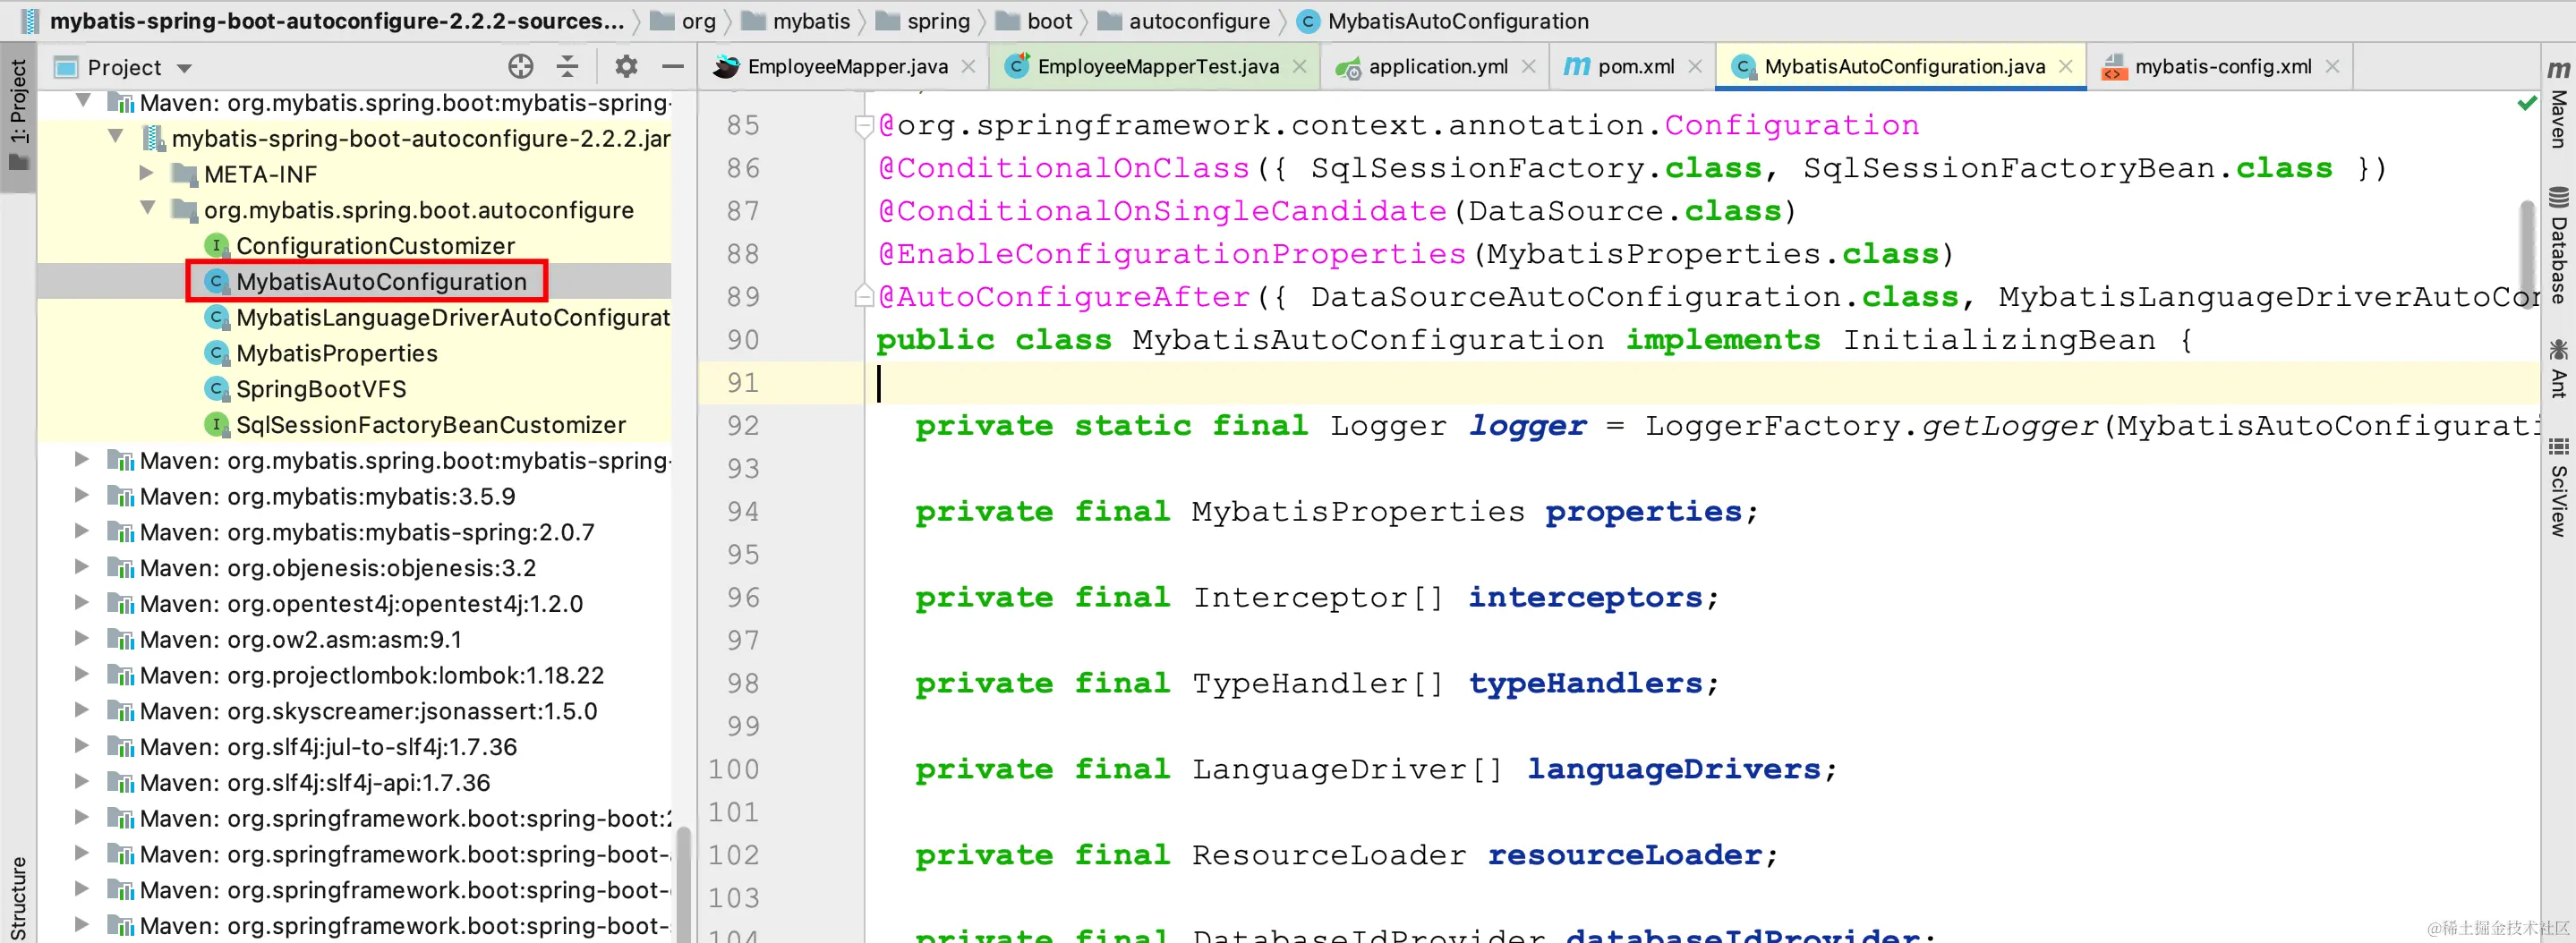
Task: Collapse the mybatis-spring-boot-autoconfigure-2.2.2.jar node
Action: pos(116,136)
